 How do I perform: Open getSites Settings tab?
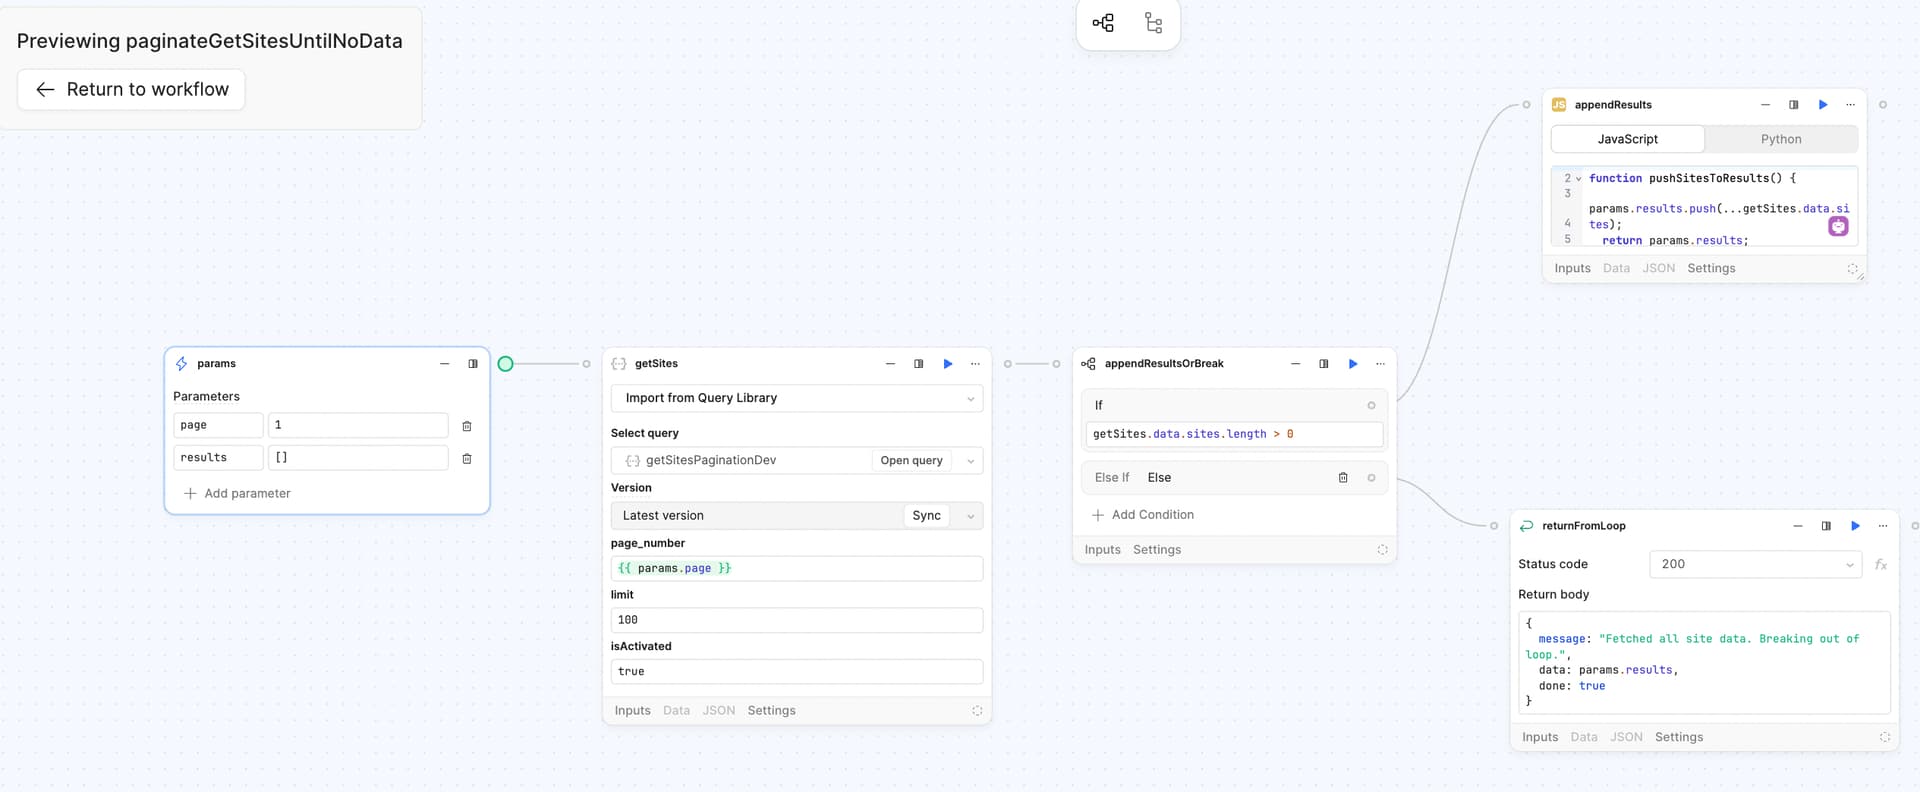pyautogui.click(x=771, y=711)
